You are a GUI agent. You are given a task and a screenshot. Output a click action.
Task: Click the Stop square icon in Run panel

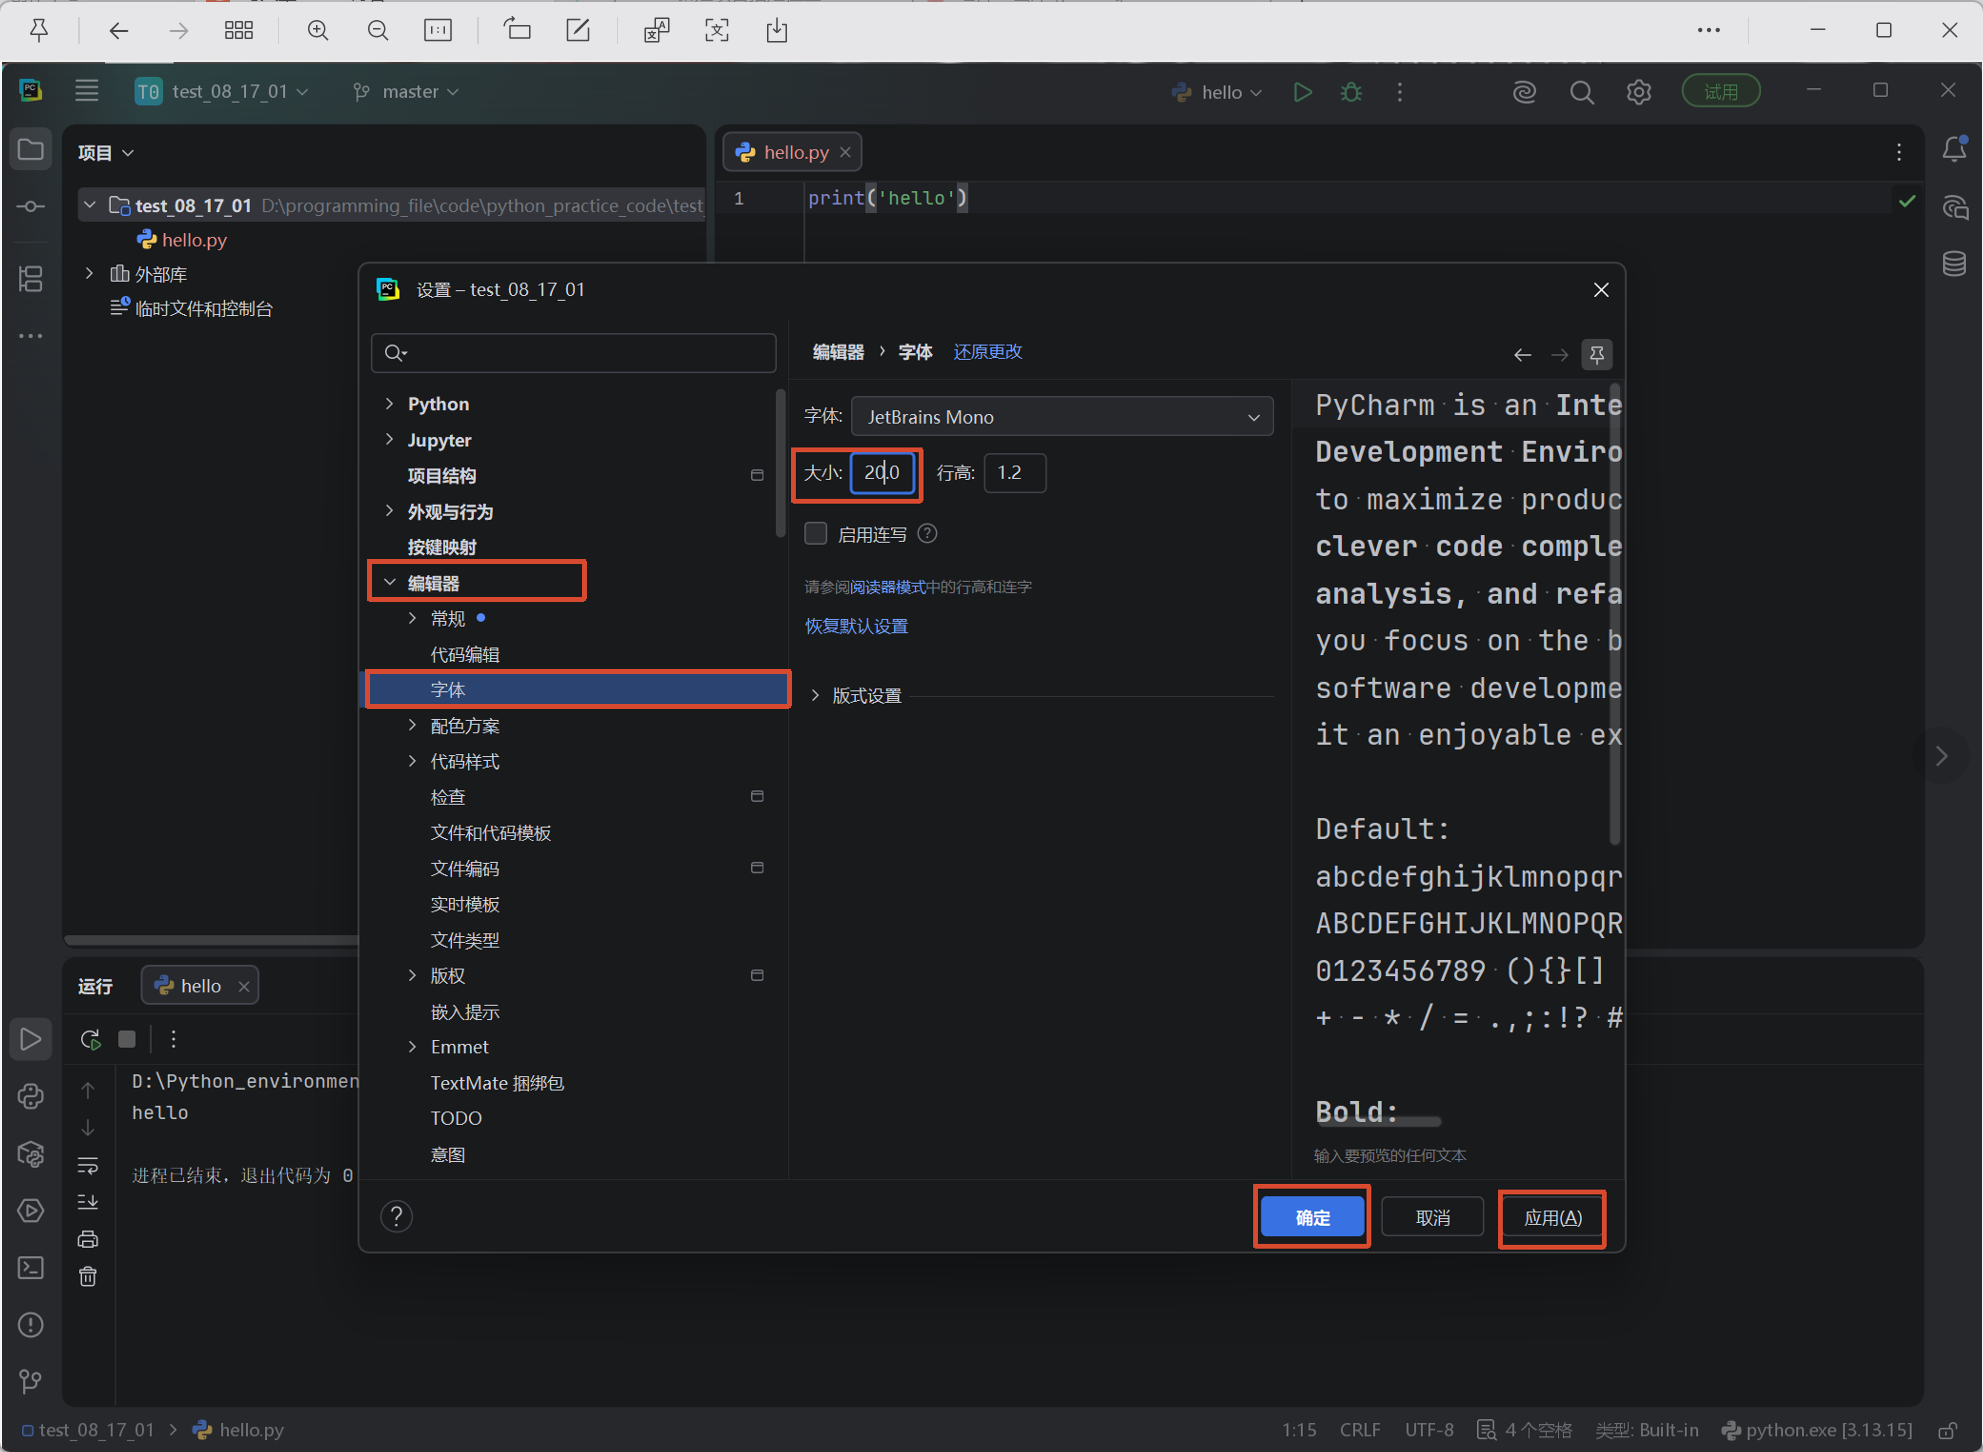click(x=127, y=1039)
